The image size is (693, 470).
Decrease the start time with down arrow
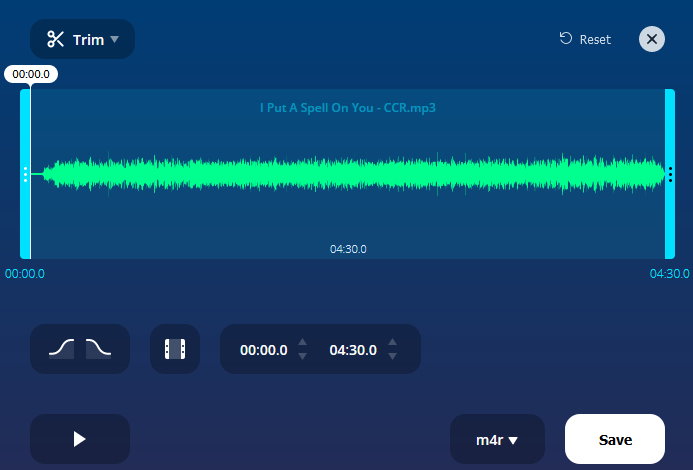[x=302, y=356]
